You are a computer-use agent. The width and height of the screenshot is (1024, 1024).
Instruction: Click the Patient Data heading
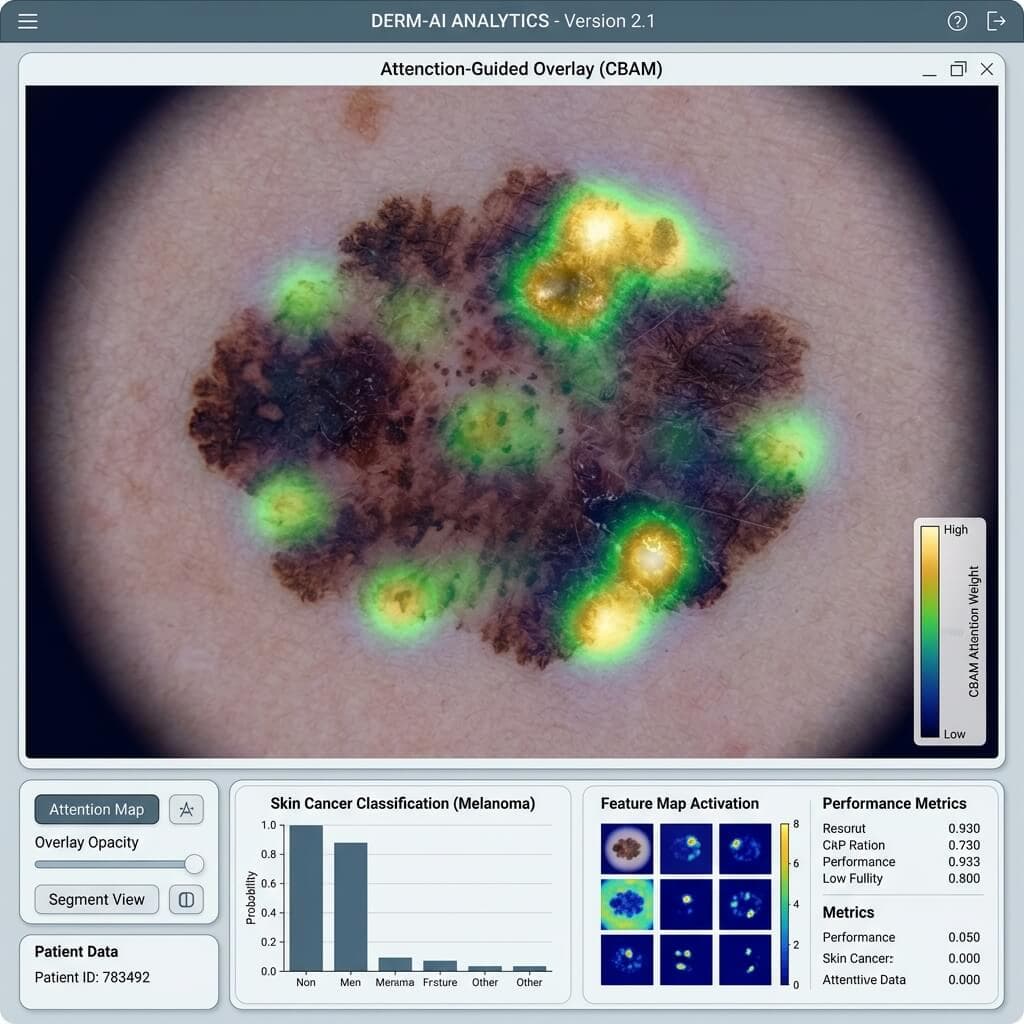tap(76, 952)
